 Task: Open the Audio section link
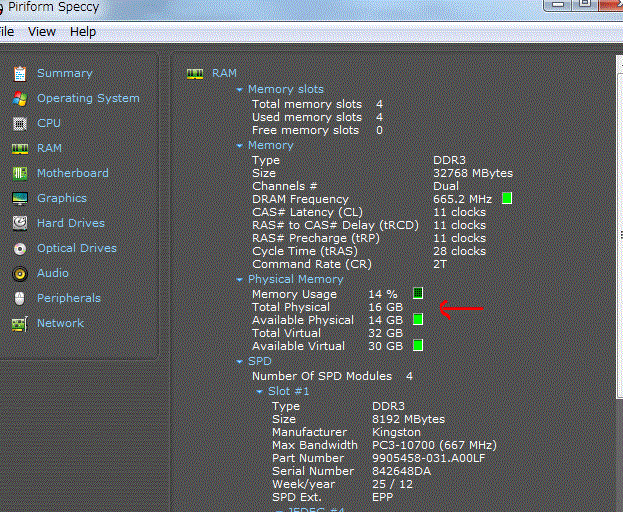tap(53, 273)
